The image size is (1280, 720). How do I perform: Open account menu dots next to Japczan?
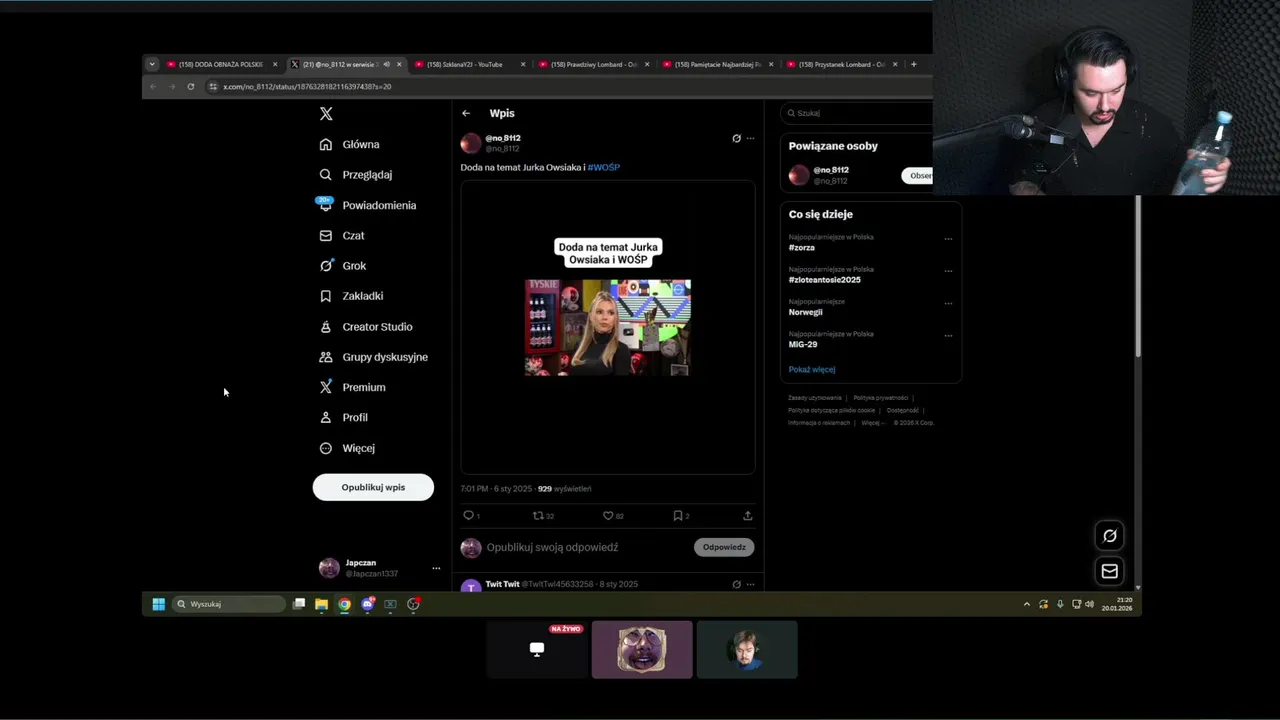click(436, 568)
